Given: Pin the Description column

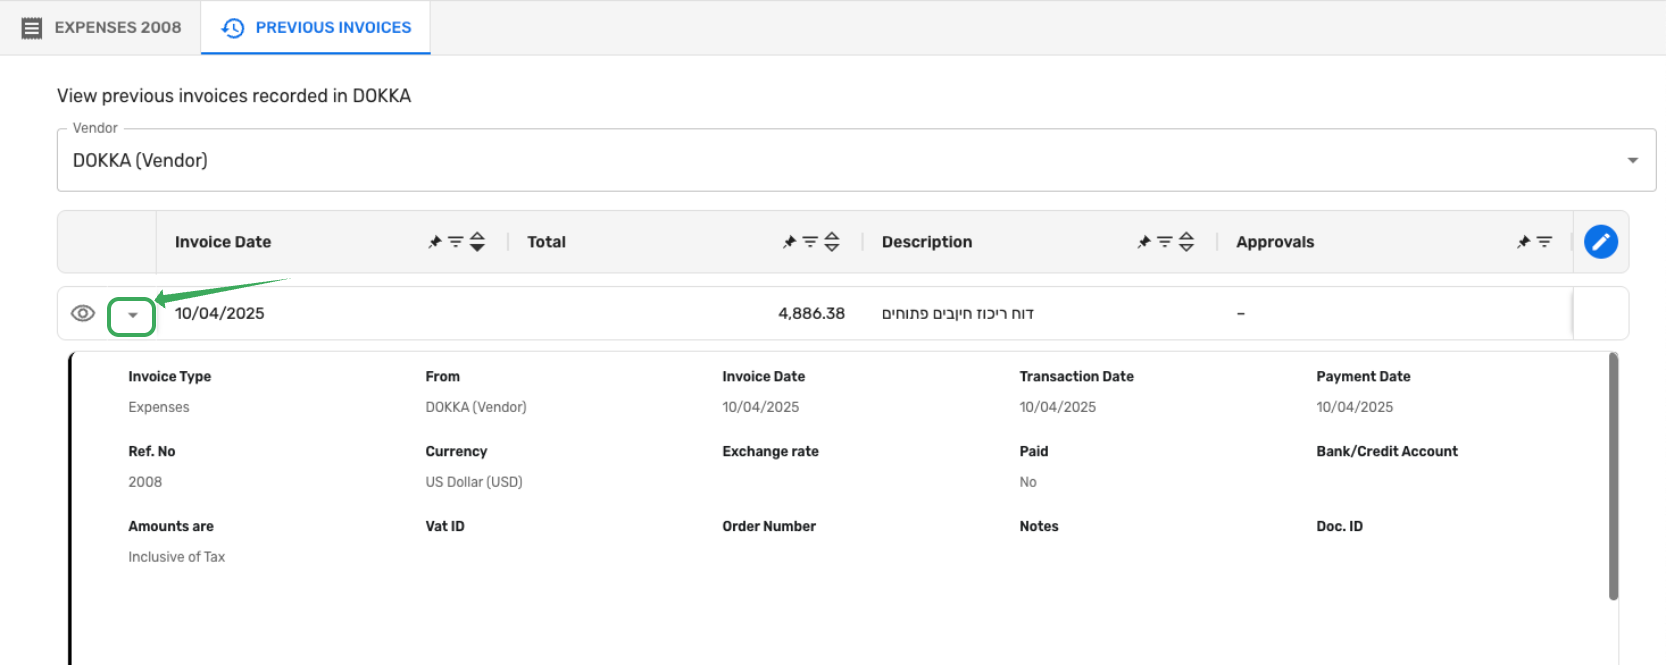Looking at the screenshot, I should pos(1144,242).
